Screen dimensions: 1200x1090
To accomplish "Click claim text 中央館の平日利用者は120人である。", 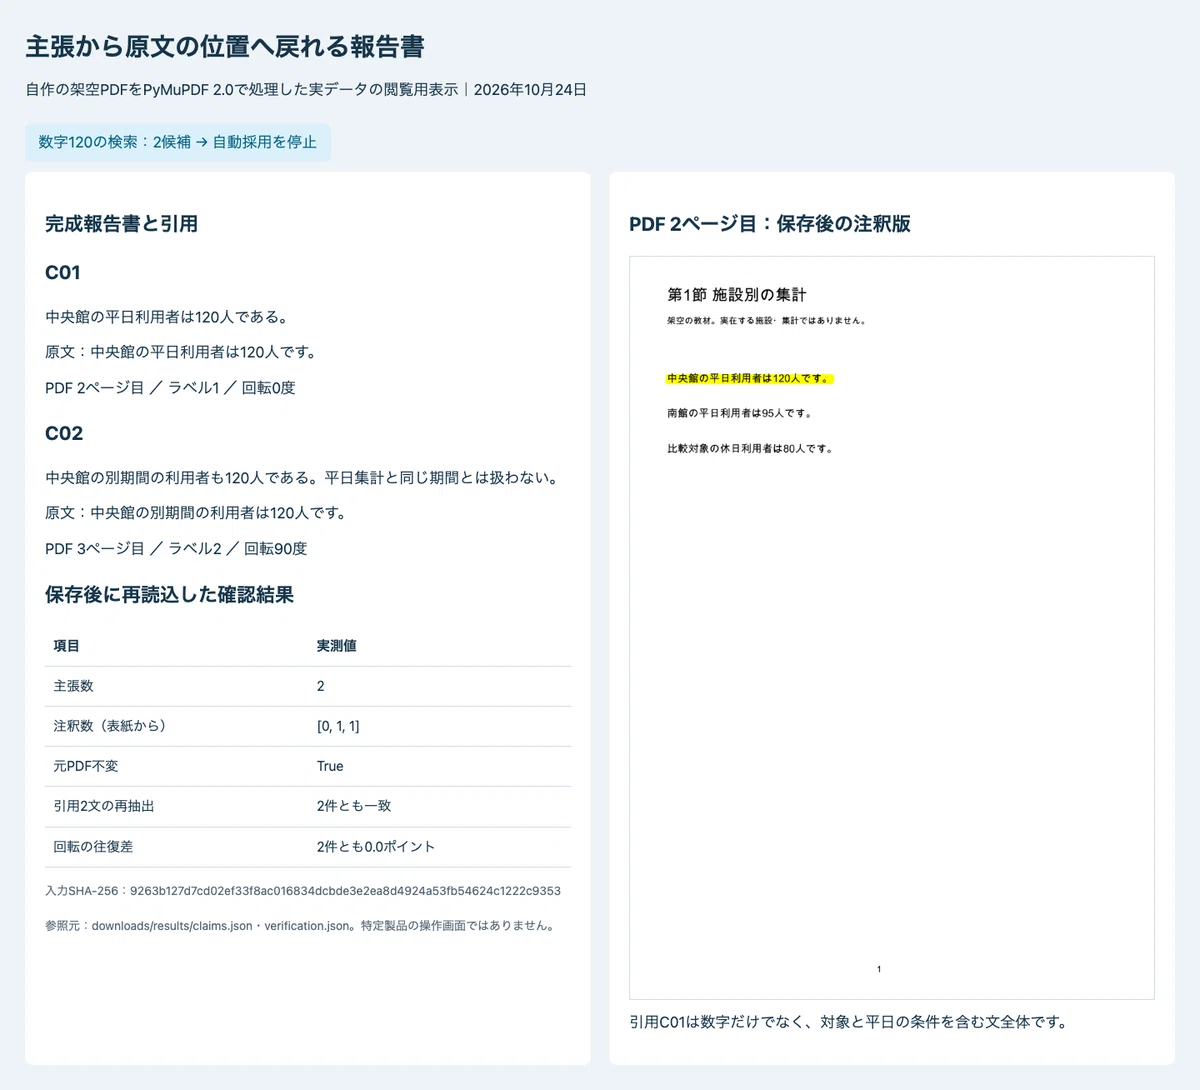I will coord(168,317).
